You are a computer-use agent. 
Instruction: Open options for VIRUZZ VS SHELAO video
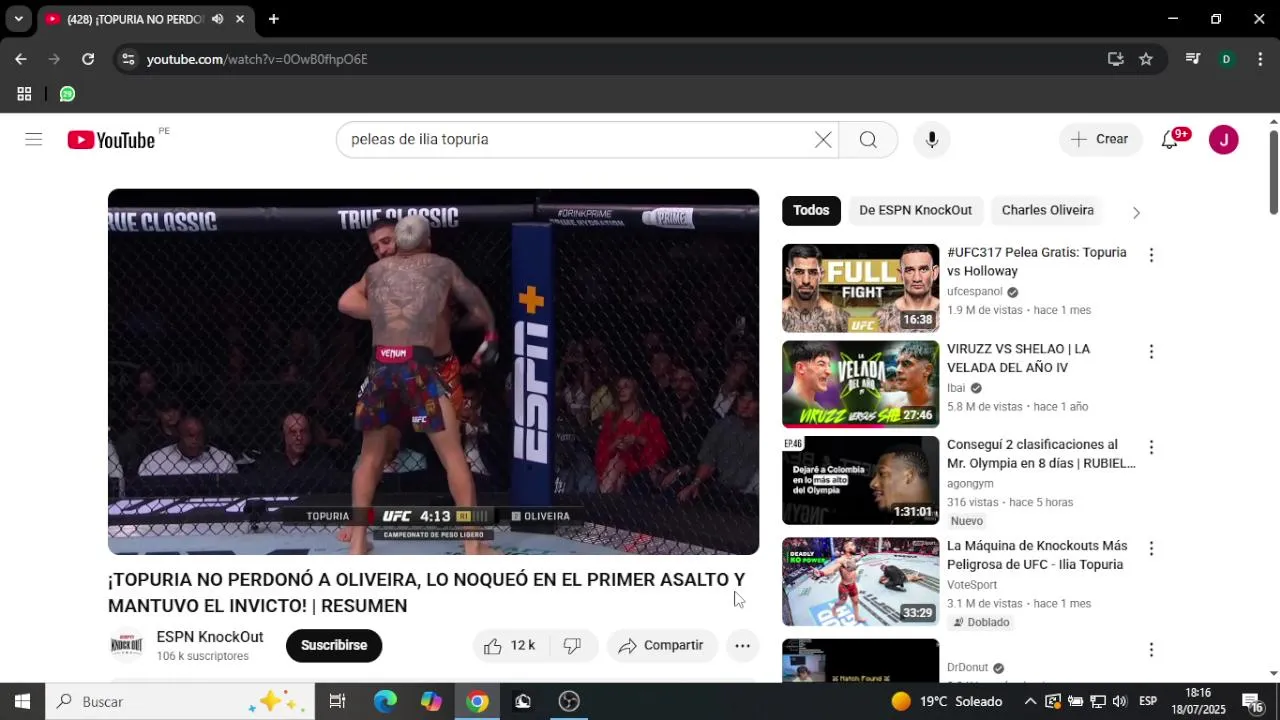[1151, 352]
